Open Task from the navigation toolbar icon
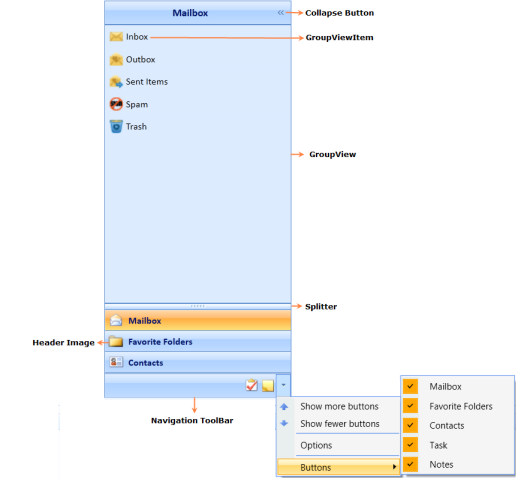Image resolution: width=524 pixels, height=482 pixels. click(252, 385)
